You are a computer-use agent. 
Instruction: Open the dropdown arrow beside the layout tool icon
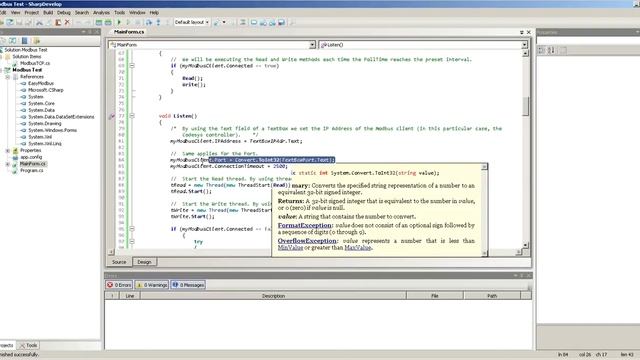pyautogui.click(x=224, y=22)
